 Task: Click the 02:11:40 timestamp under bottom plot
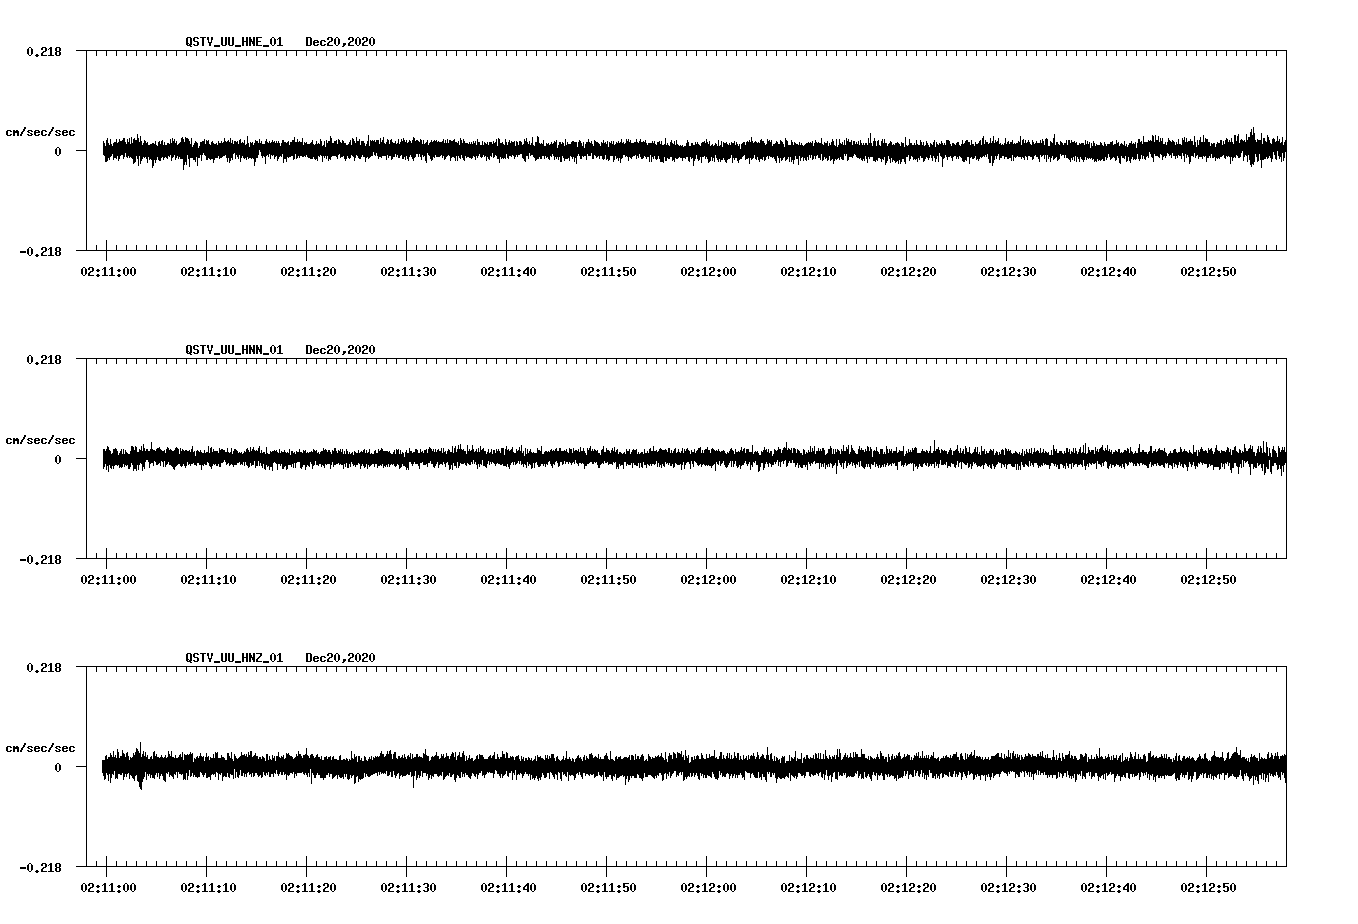(510, 885)
